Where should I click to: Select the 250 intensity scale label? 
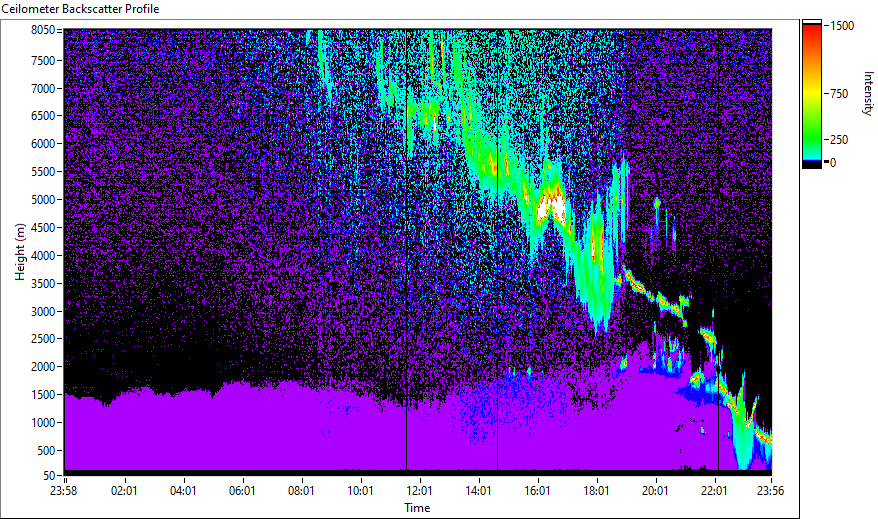(x=839, y=140)
